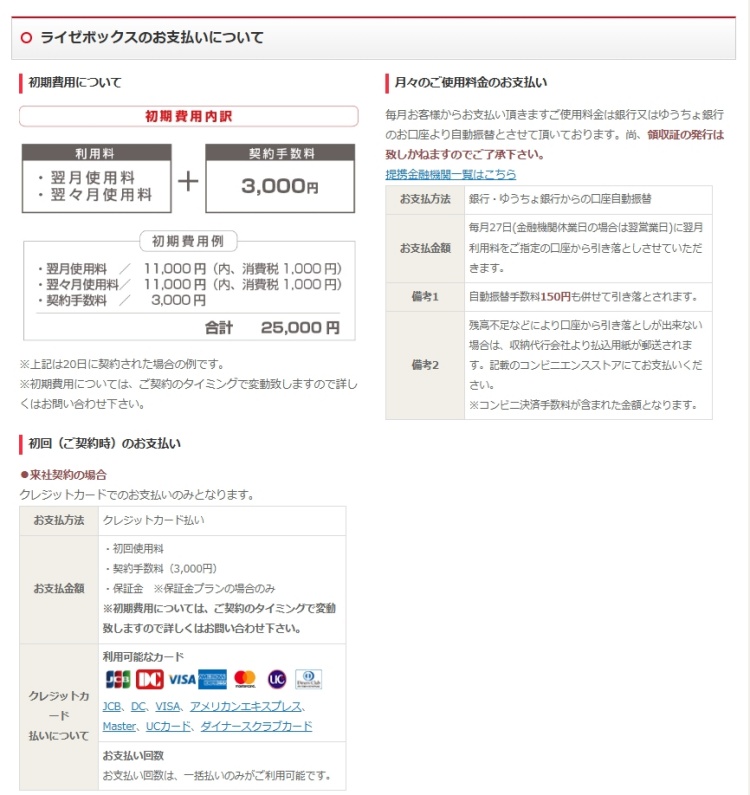Click the 初期費用例 label

pos(188,241)
